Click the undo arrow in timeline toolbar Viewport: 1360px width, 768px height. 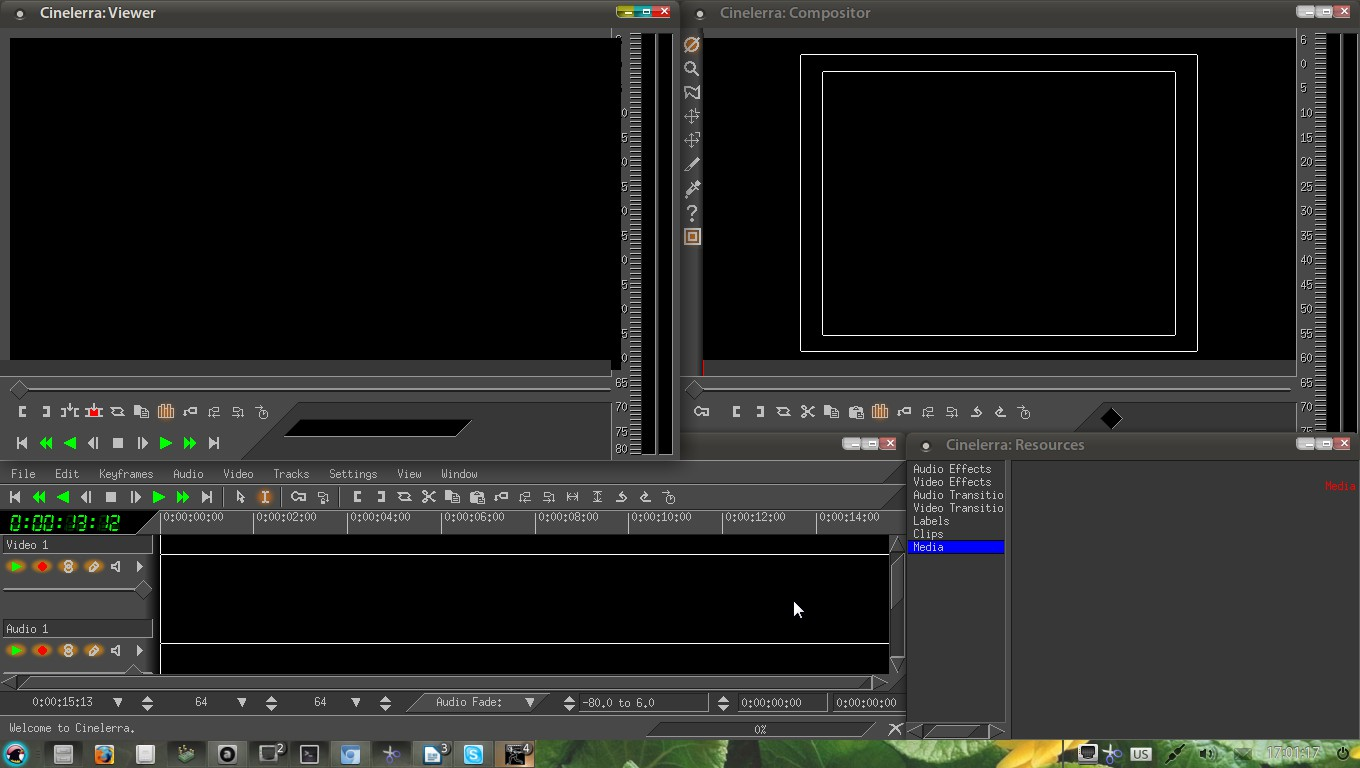621,497
